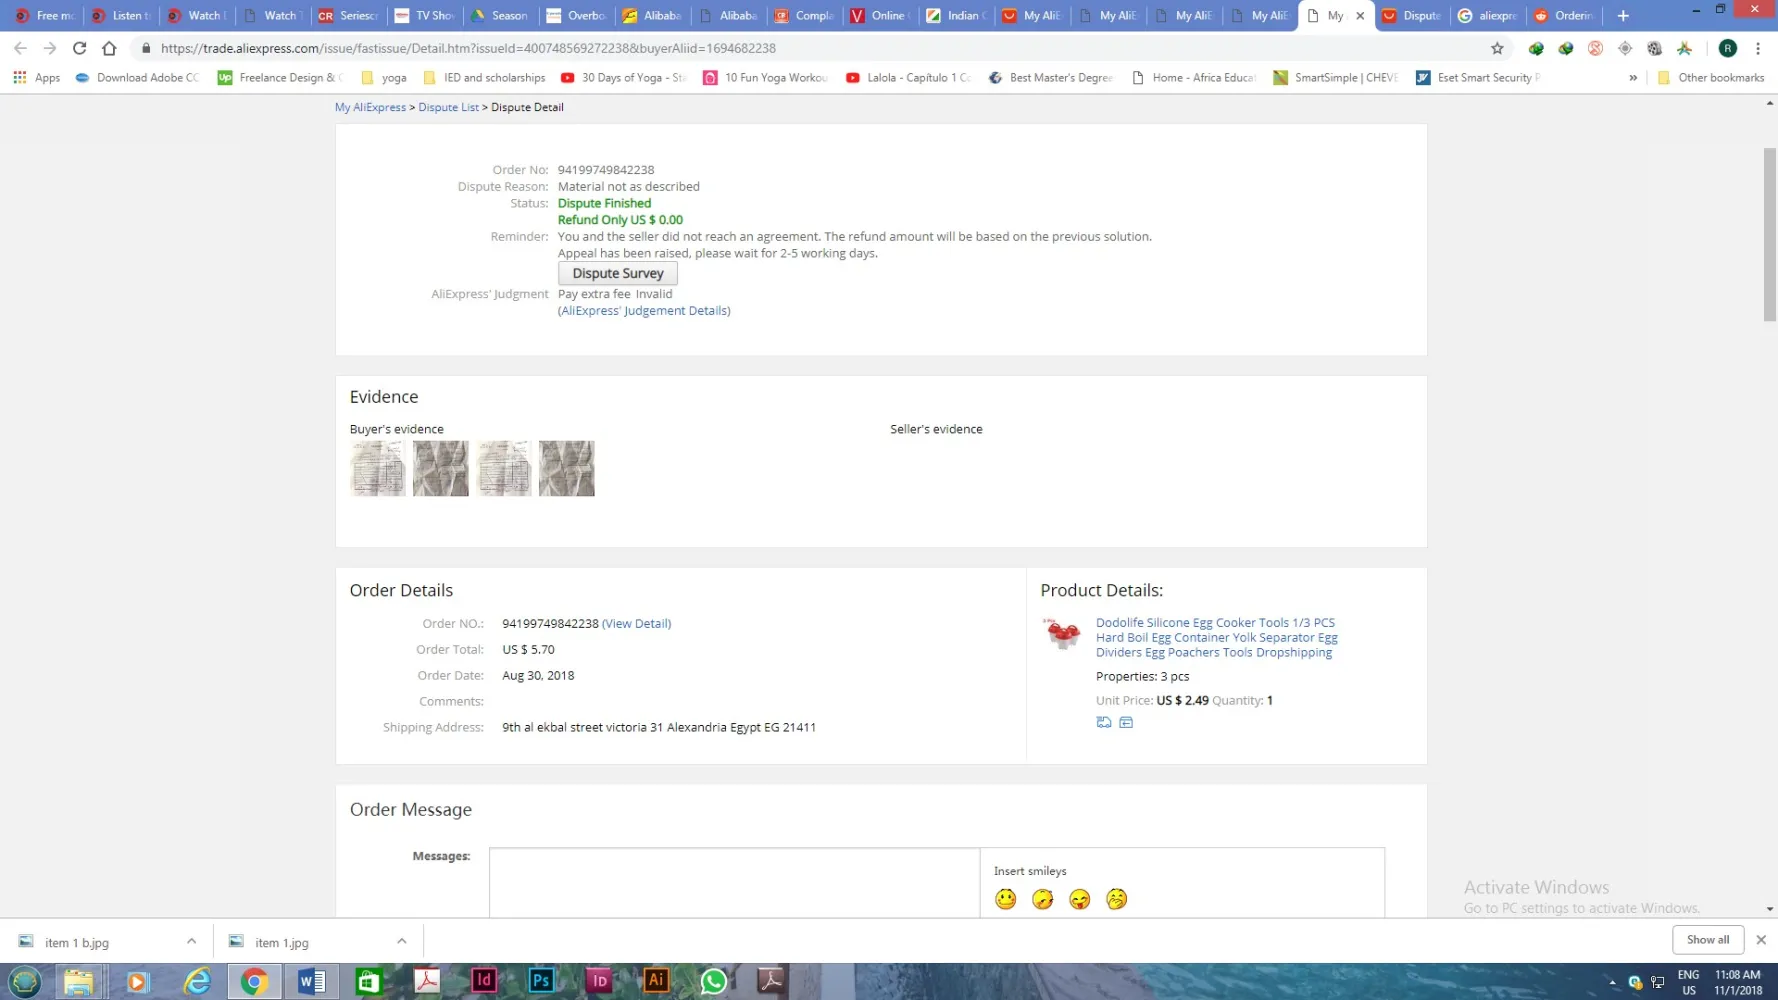
Task: Expand options for item 1.jpg download
Action: coord(401,941)
